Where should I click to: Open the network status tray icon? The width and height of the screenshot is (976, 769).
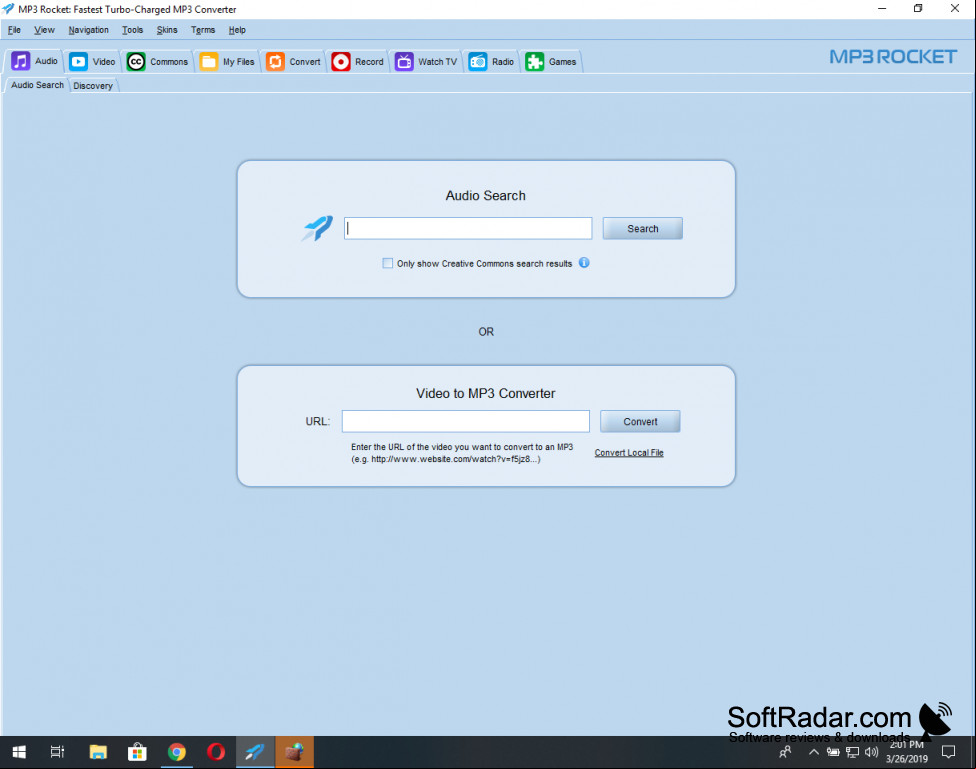(853, 752)
